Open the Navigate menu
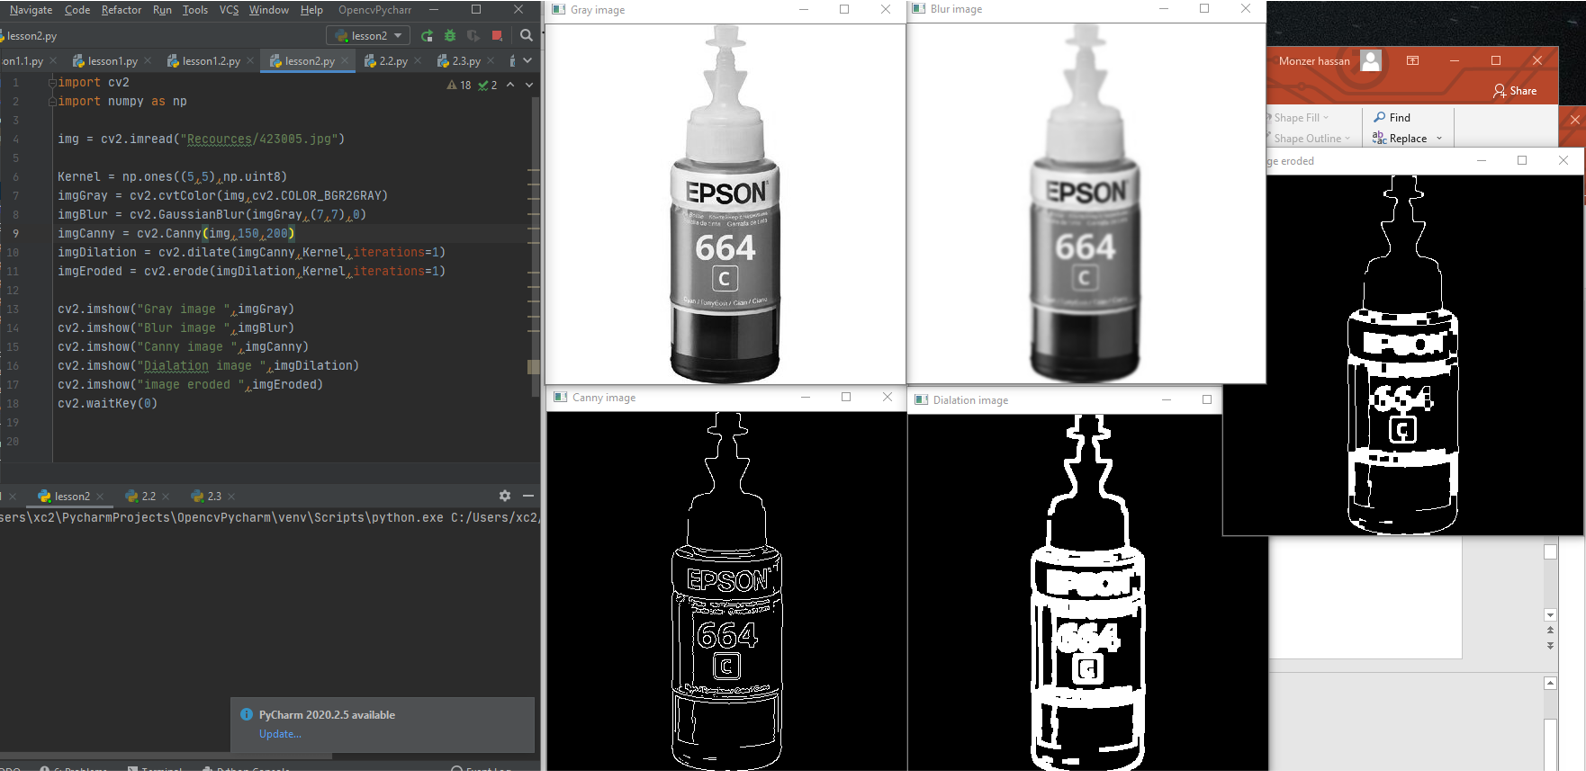 (30, 10)
